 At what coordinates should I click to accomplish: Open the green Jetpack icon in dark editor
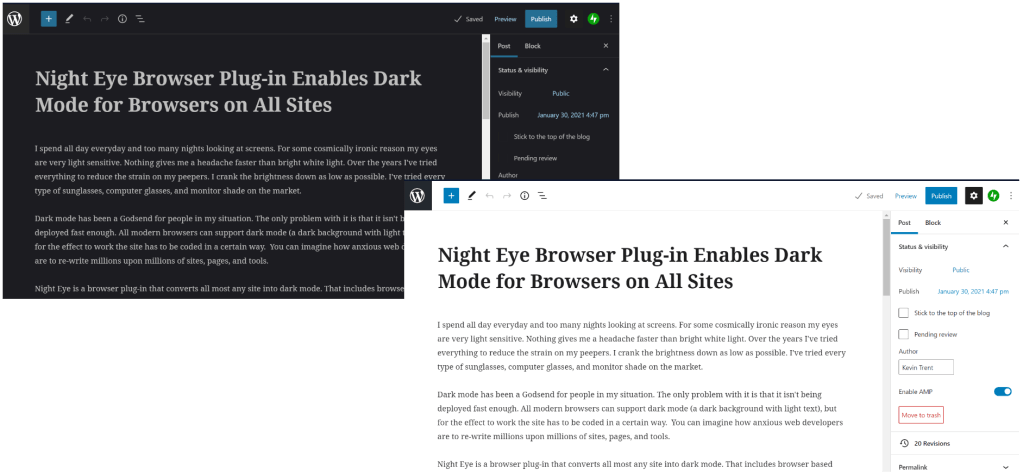(x=593, y=19)
